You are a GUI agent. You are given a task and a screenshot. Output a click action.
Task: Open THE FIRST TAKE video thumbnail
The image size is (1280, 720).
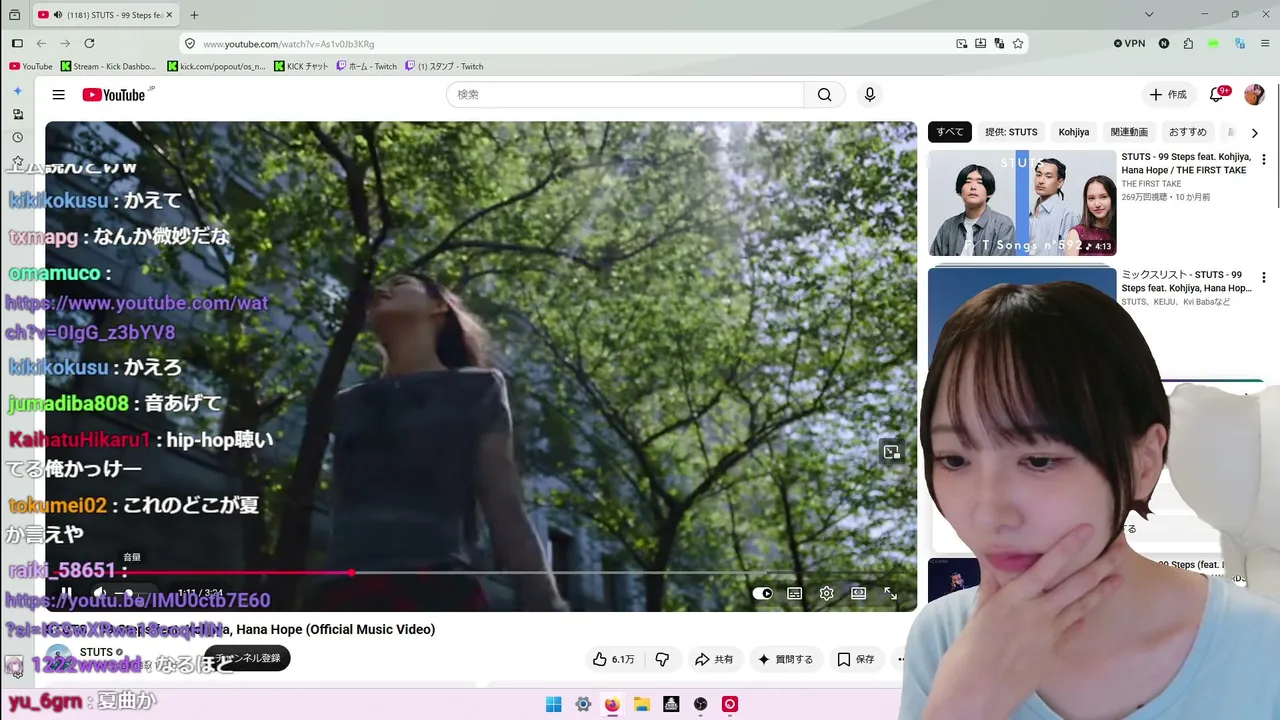coord(1022,203)
